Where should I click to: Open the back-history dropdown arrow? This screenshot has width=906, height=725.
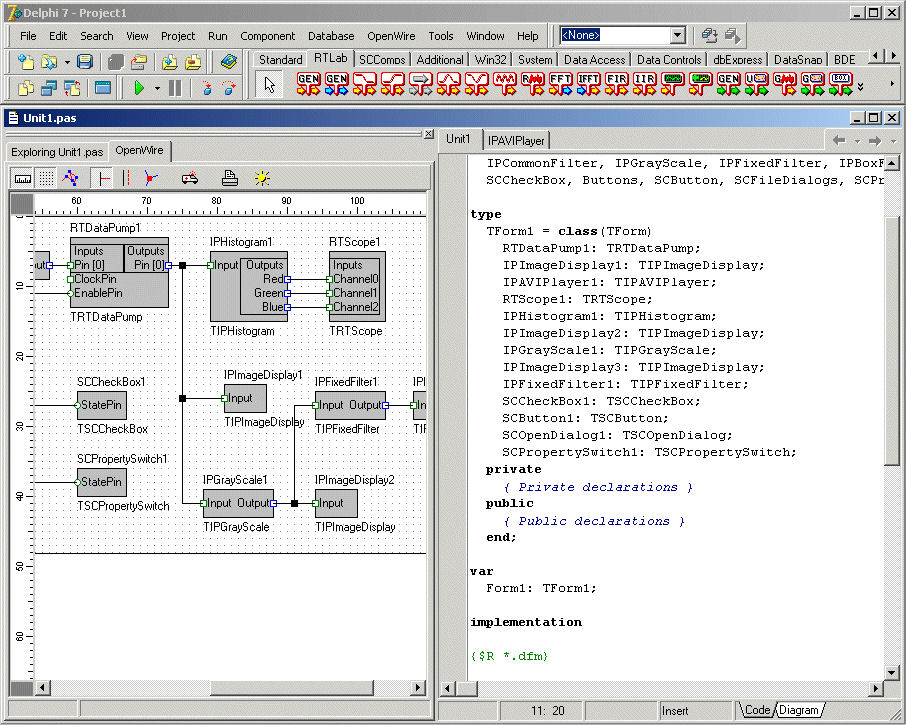coord(857,140)
